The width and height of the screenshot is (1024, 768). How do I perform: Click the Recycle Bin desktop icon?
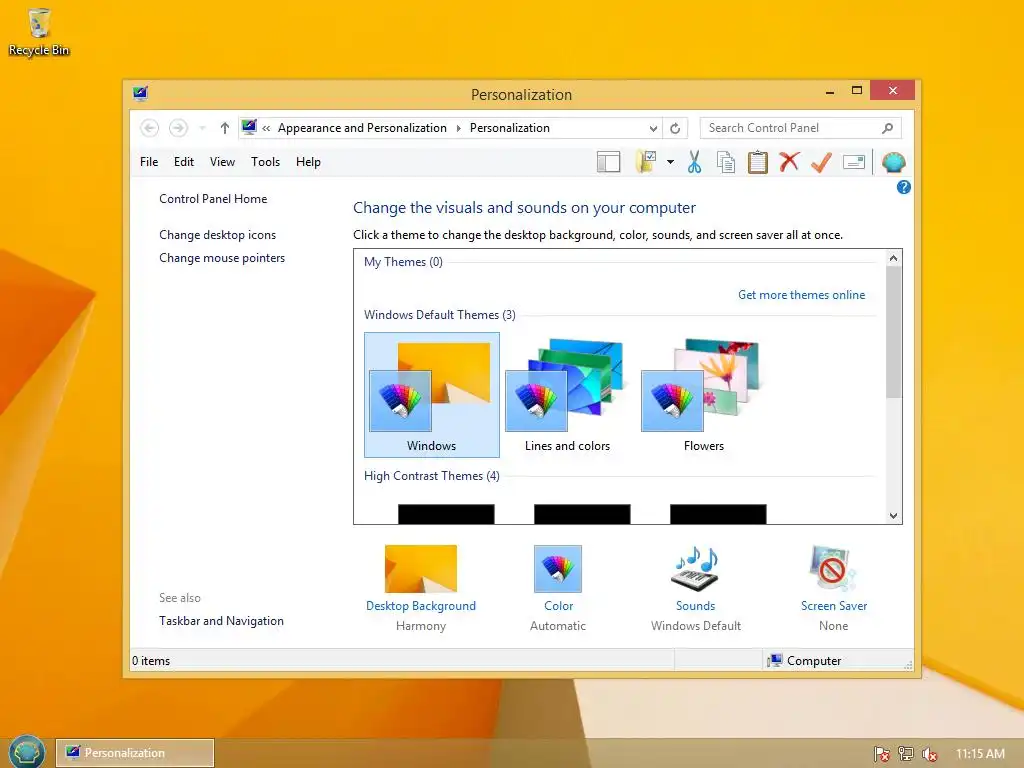pos(39,32)
